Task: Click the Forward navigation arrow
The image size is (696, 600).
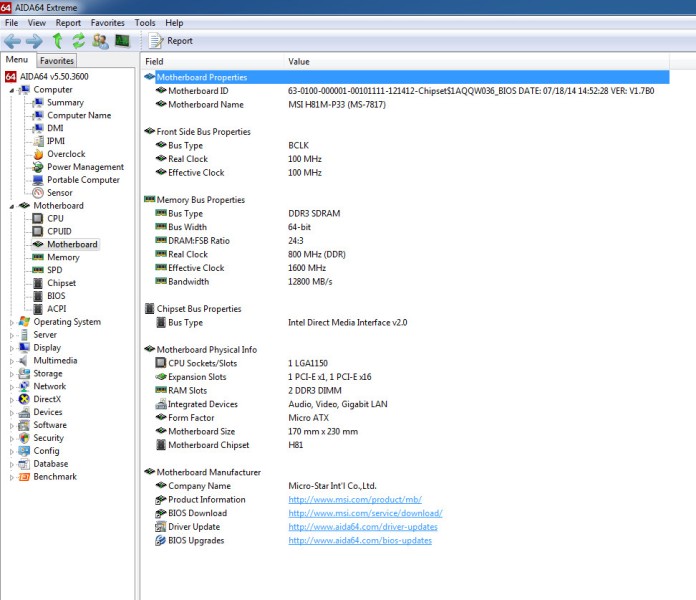Action: (x=34, y=41)
